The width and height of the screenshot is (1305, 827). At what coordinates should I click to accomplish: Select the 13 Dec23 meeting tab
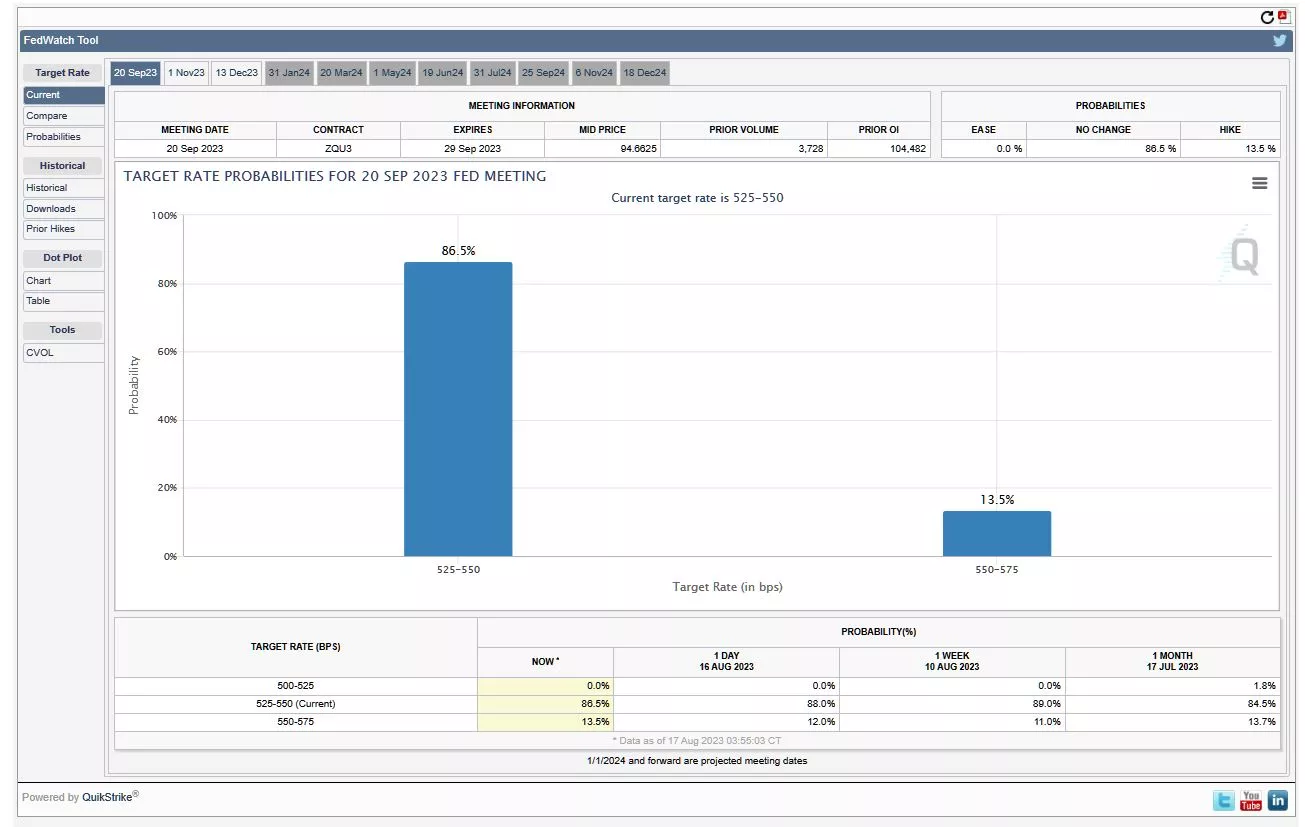[x=237, y=73]
